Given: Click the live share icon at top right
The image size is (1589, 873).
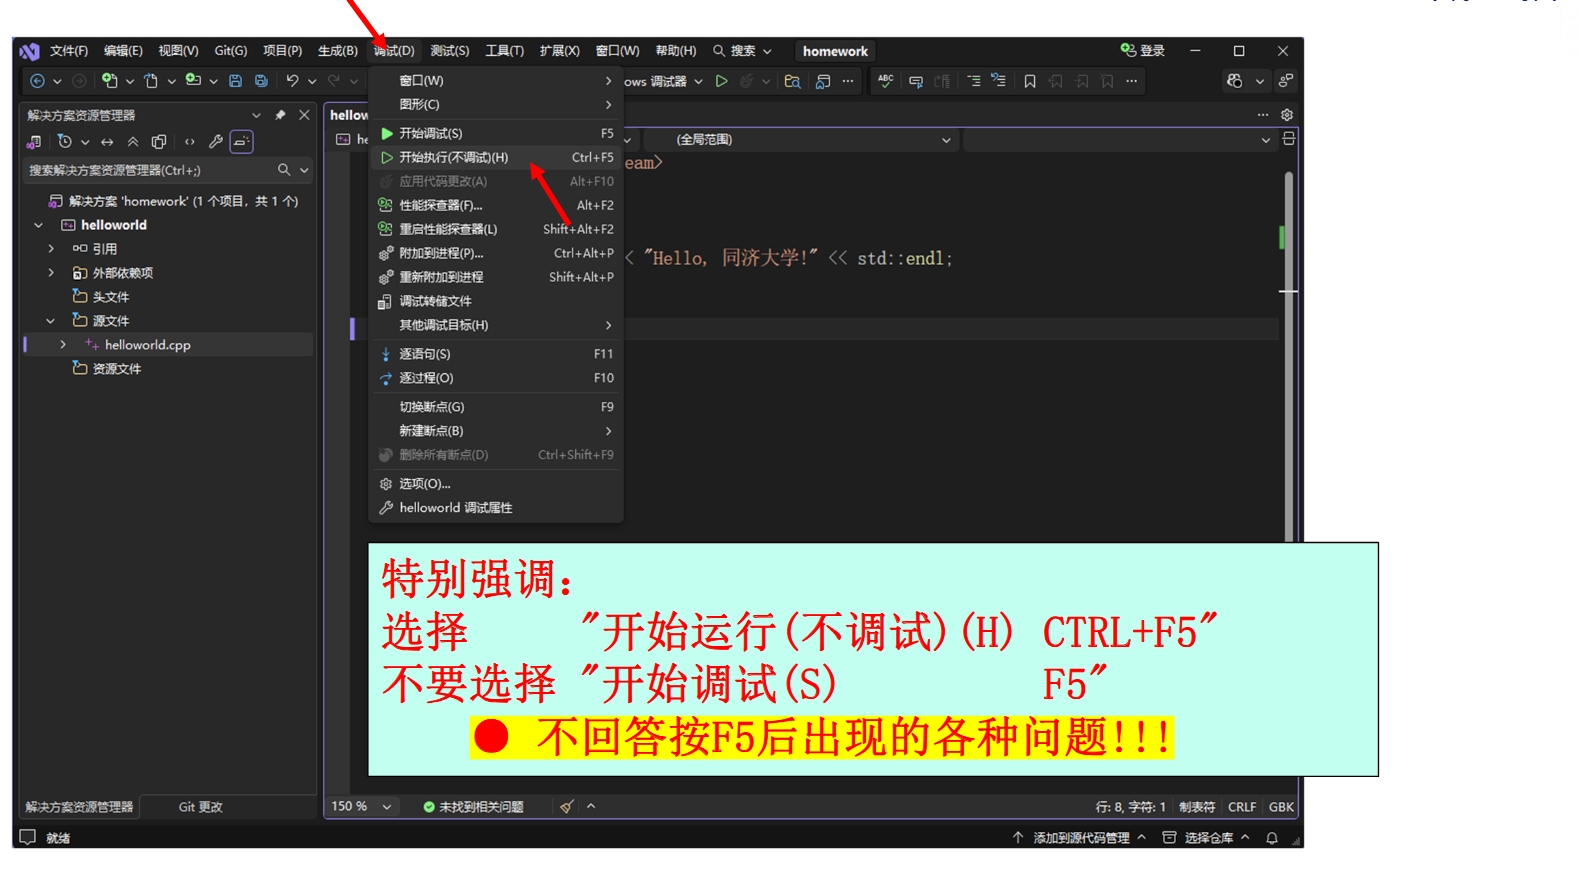Looking at the screenshot, I should (1286, 81).
